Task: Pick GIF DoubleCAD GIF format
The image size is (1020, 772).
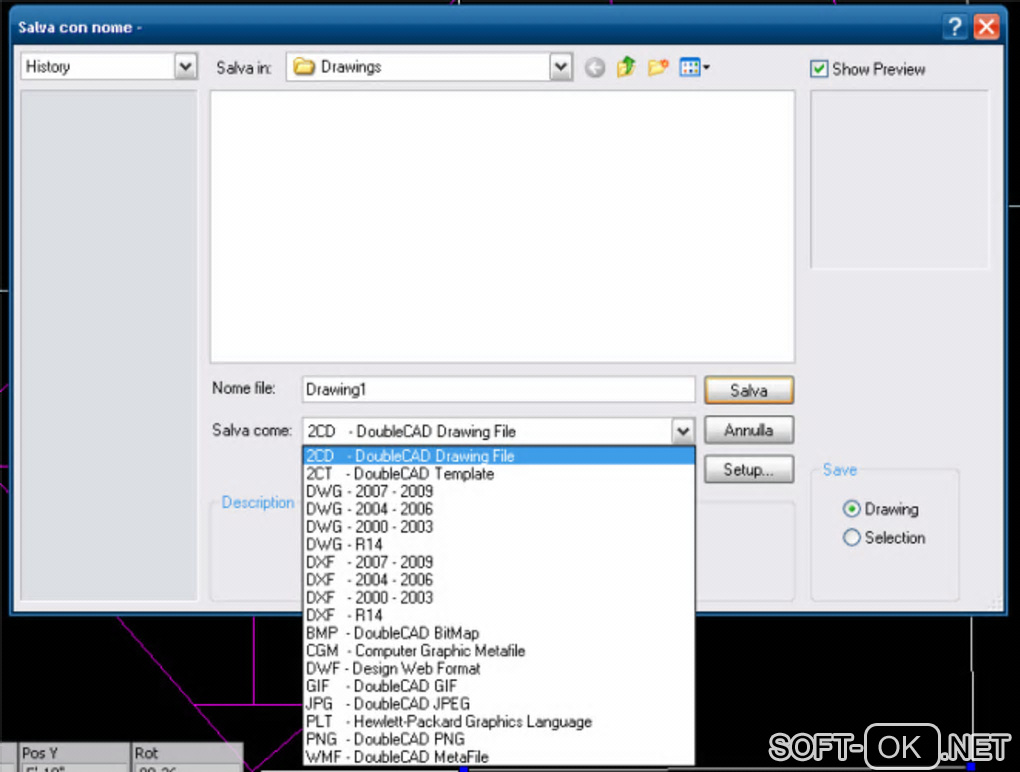Action: pyautogui.click(x=499, y=686)
